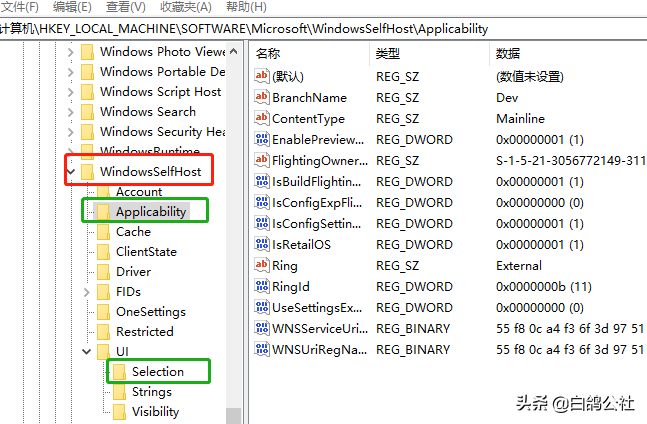
Task: Select the IsRetailOS DWORD value icon
Action: (262, 245)
